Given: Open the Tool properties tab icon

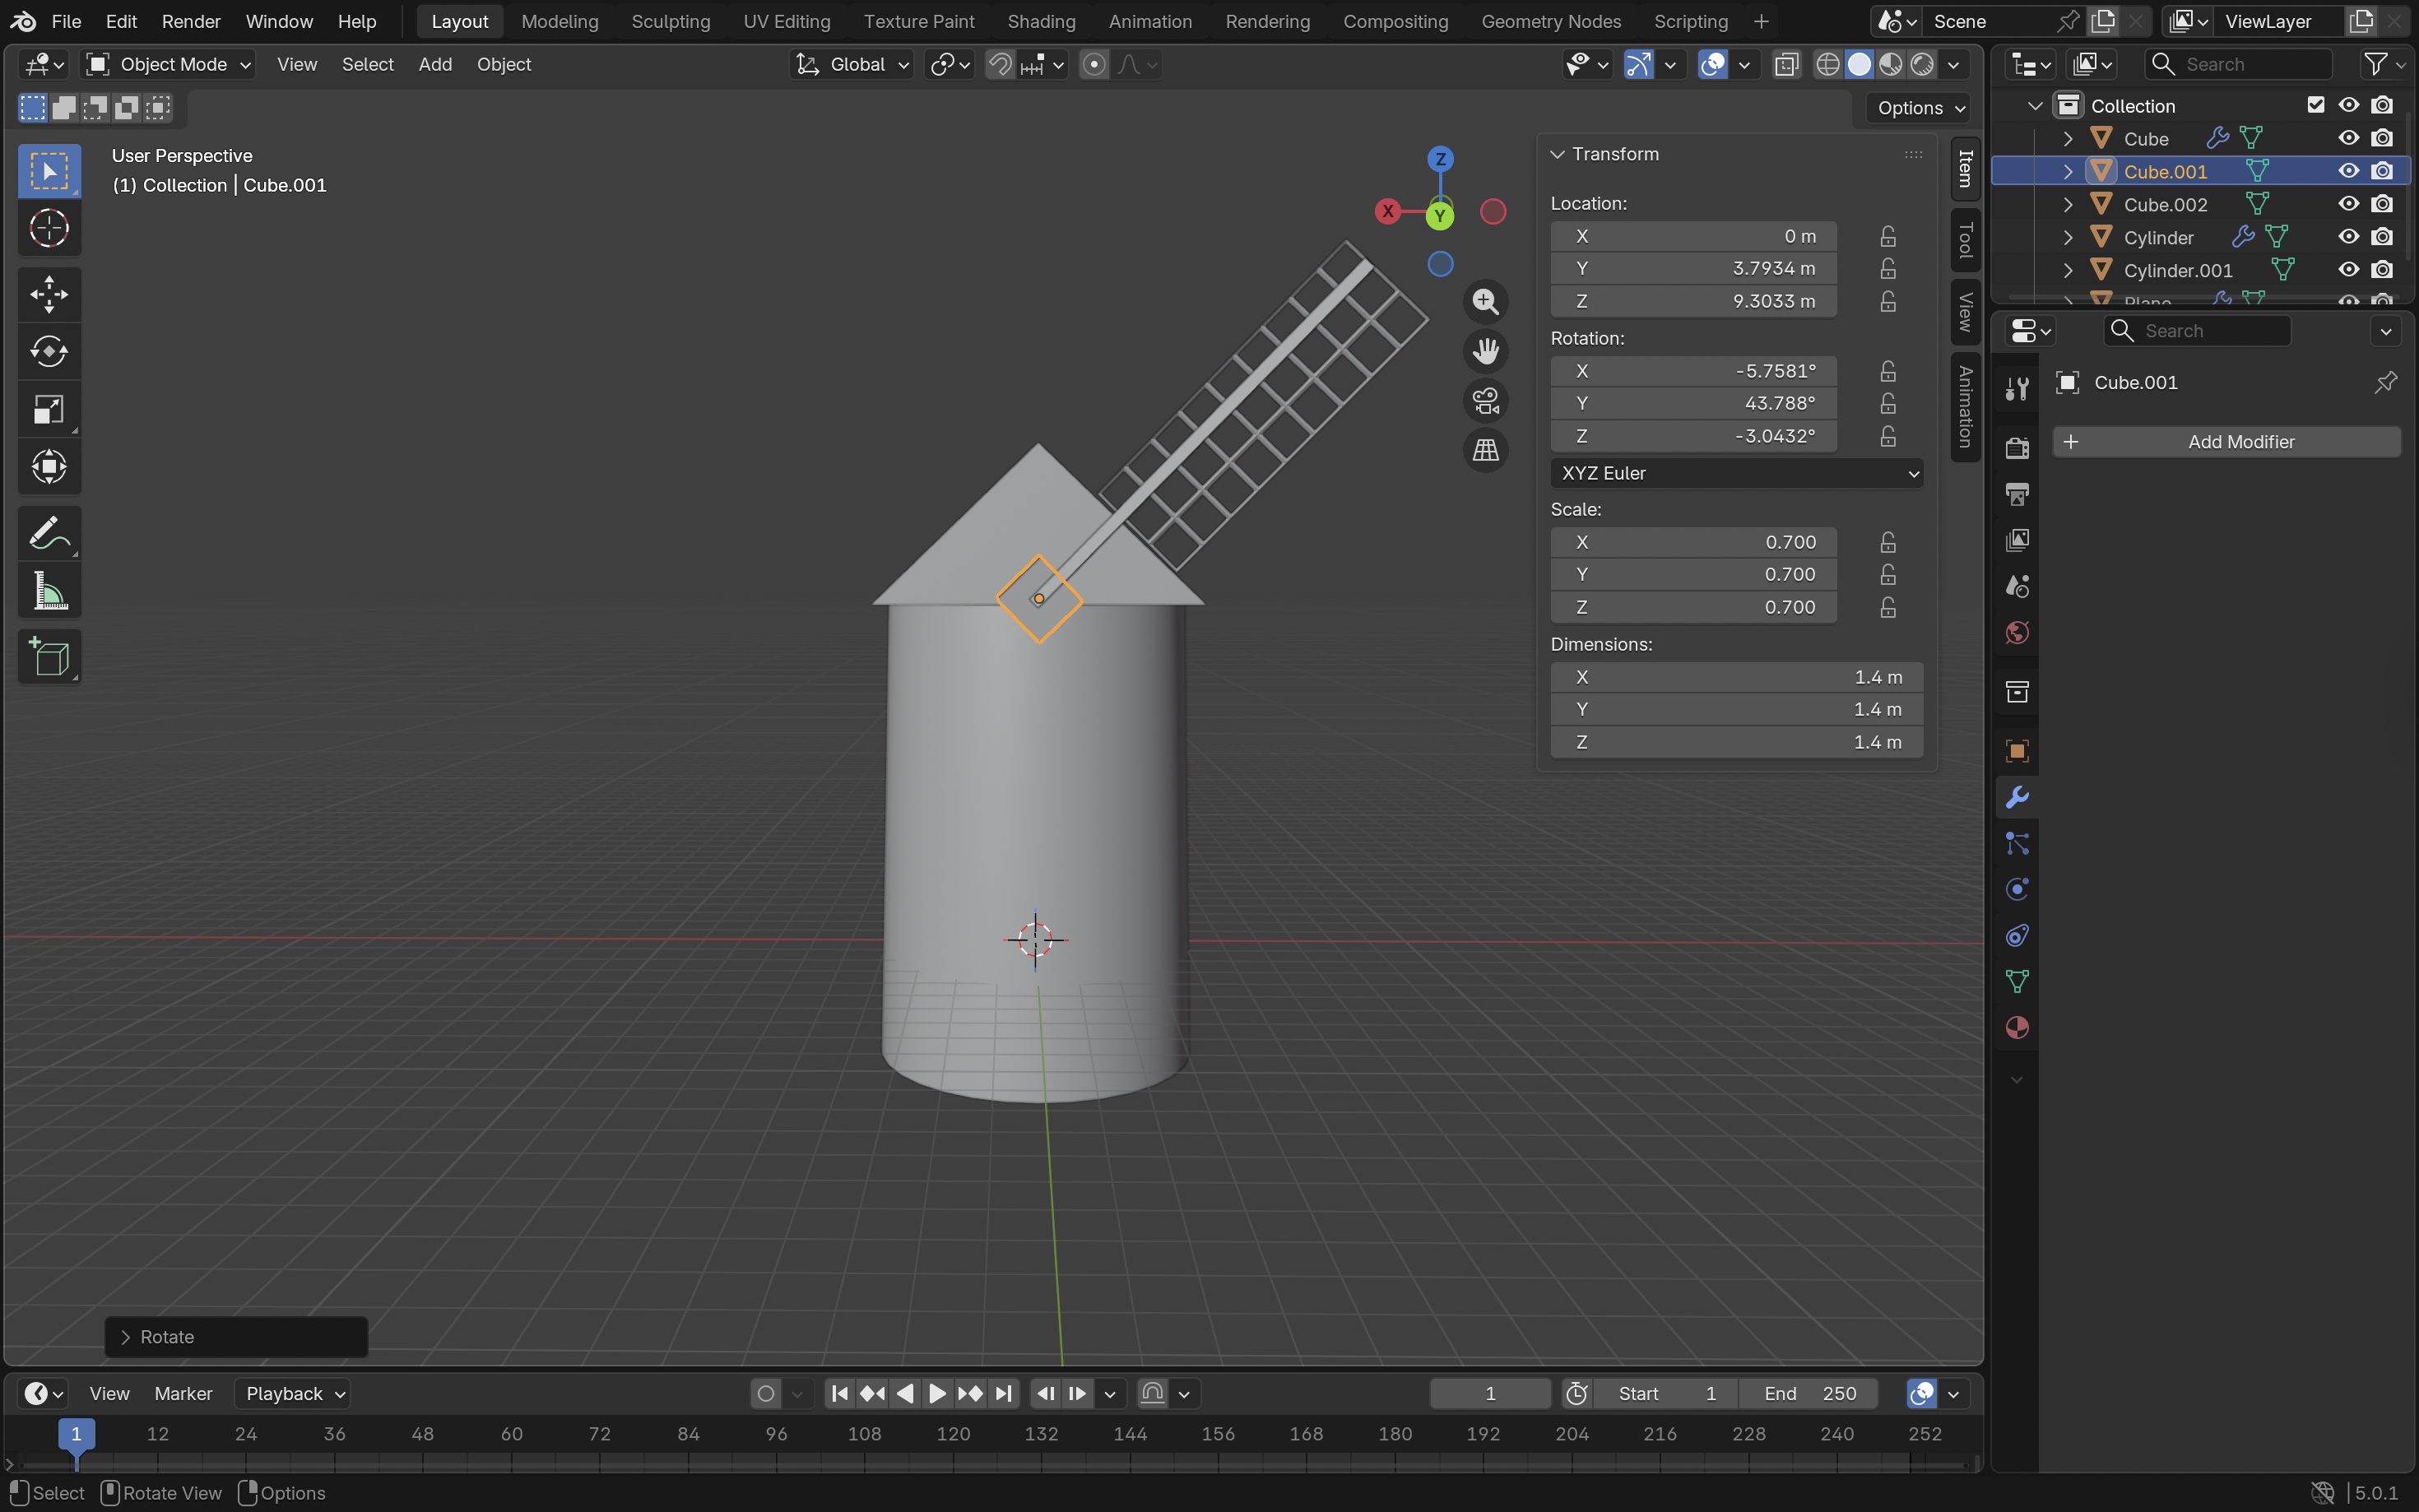Looking at the screenshot, I should 2017,388.
